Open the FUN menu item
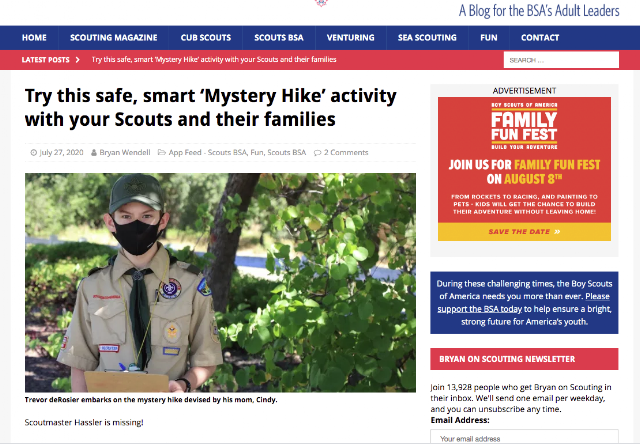This screenshot has width=640, height=444. coord(489,38)
